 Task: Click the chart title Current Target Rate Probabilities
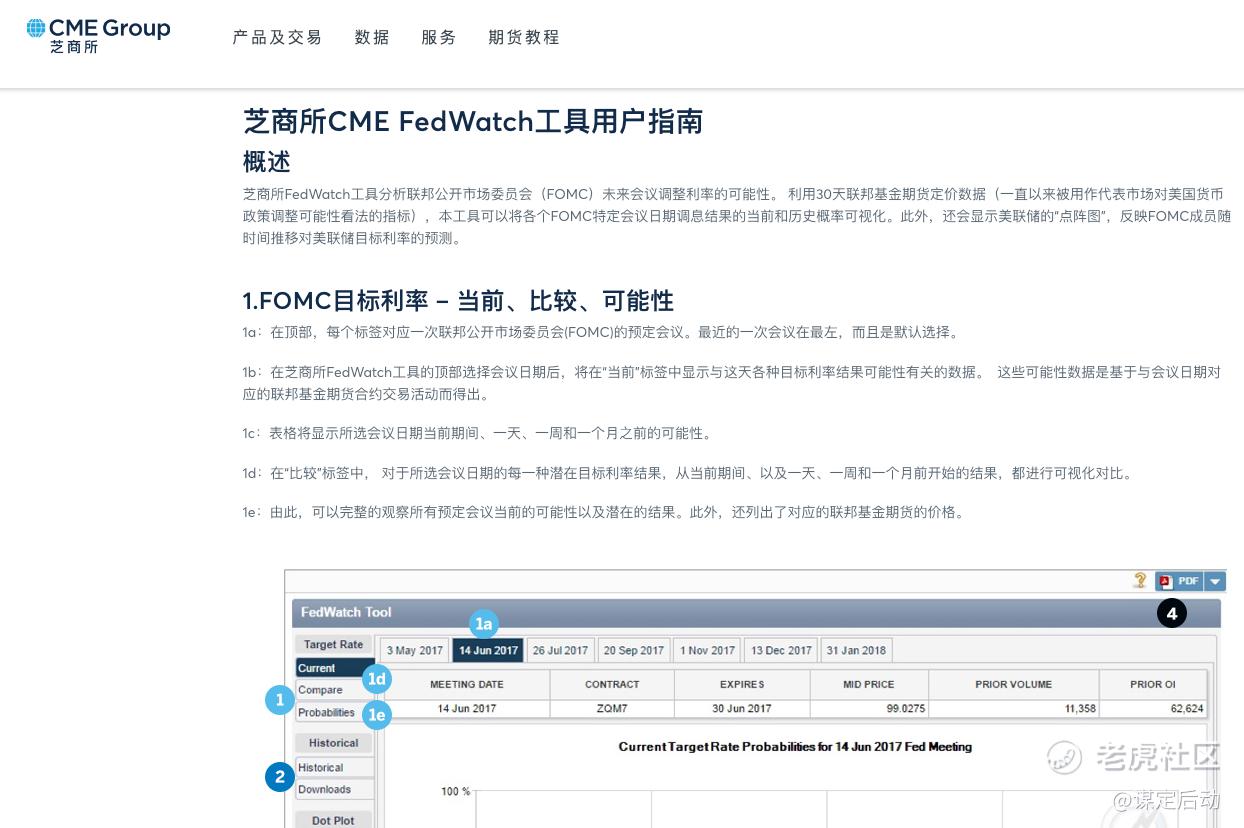(795, 746)
